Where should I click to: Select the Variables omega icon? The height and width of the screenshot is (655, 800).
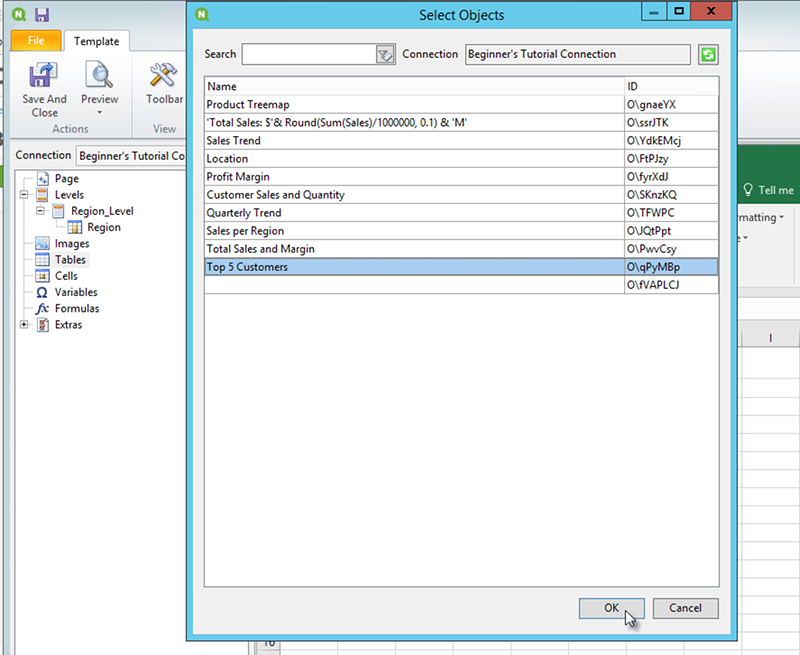[x=42, y=293]
